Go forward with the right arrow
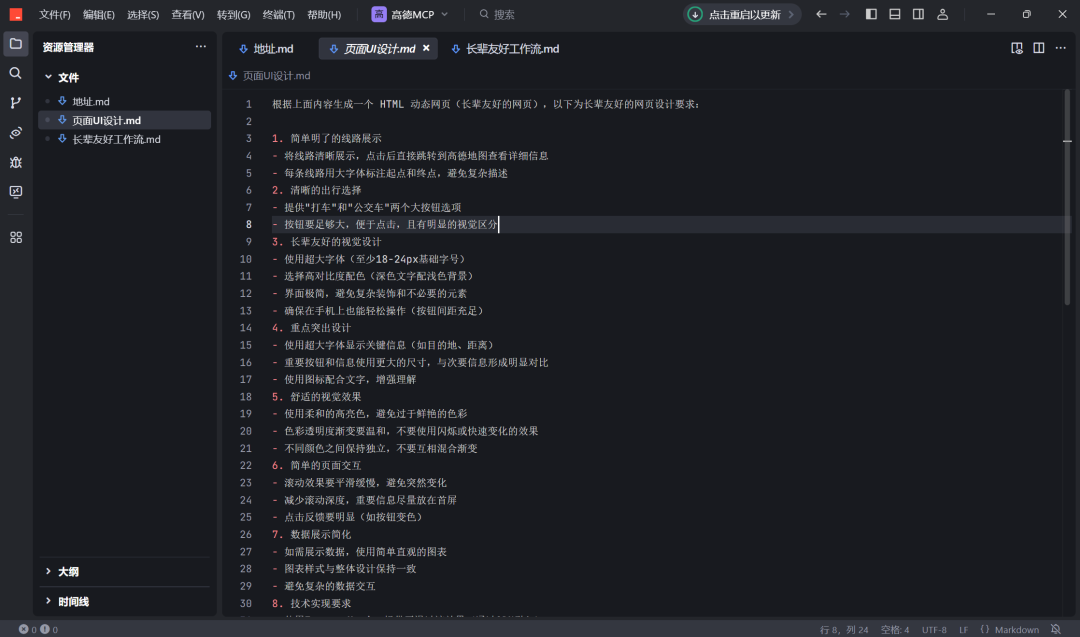1080x637 pixels. tap(844, 14)
